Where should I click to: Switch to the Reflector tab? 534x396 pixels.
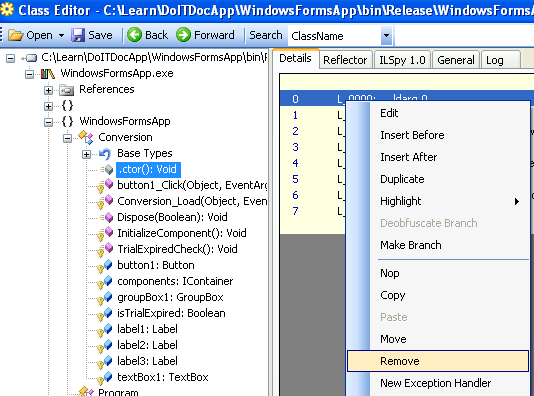click(345, 60)
